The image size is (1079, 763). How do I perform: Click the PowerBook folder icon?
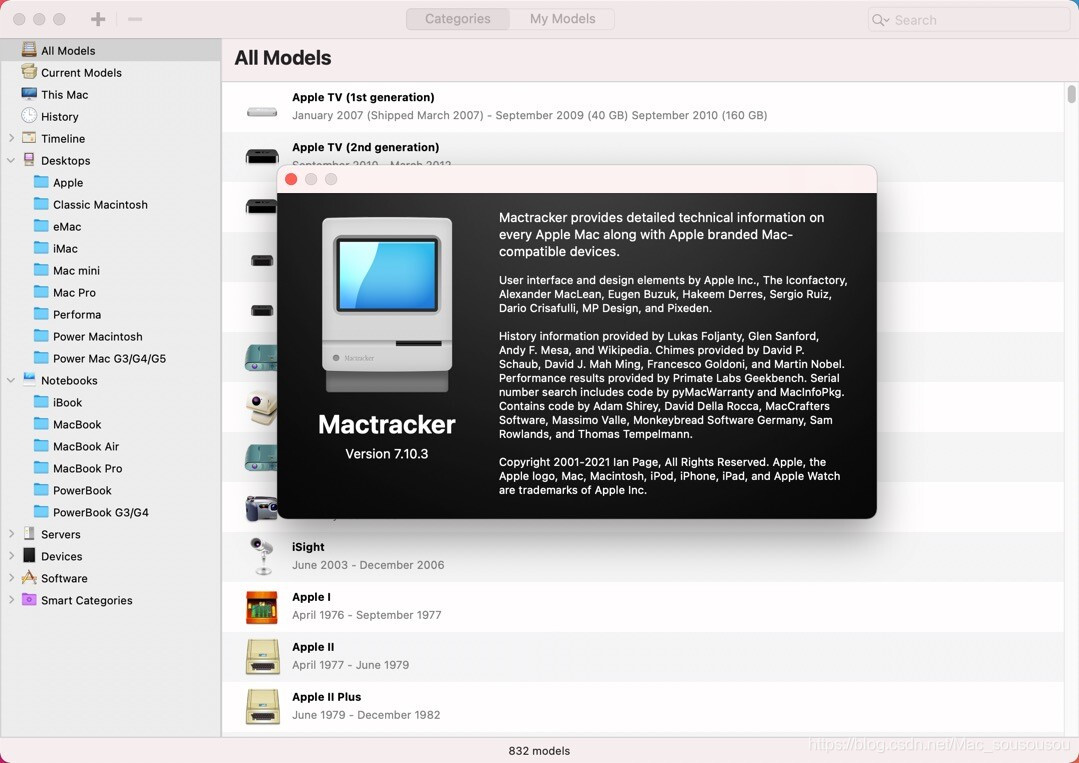[x=41, y=490]
